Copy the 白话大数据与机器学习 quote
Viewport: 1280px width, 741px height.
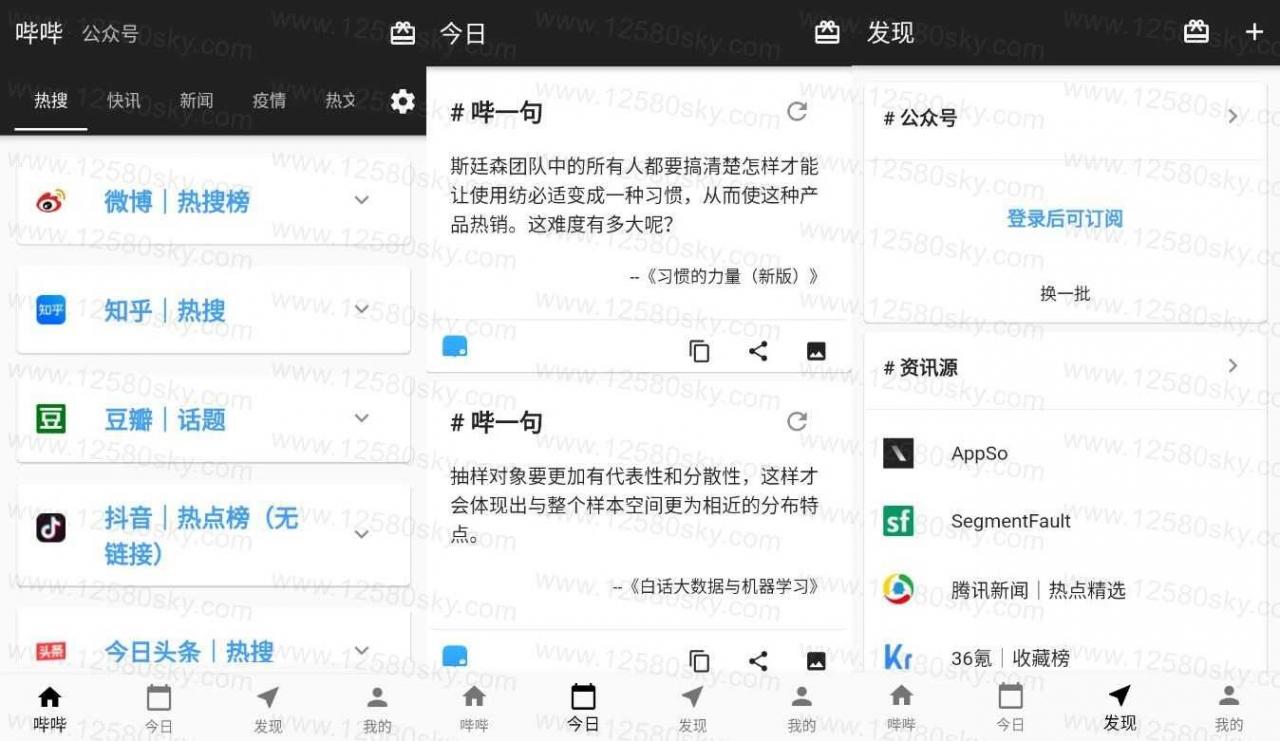pyautogui.click(x=700, y=661)
